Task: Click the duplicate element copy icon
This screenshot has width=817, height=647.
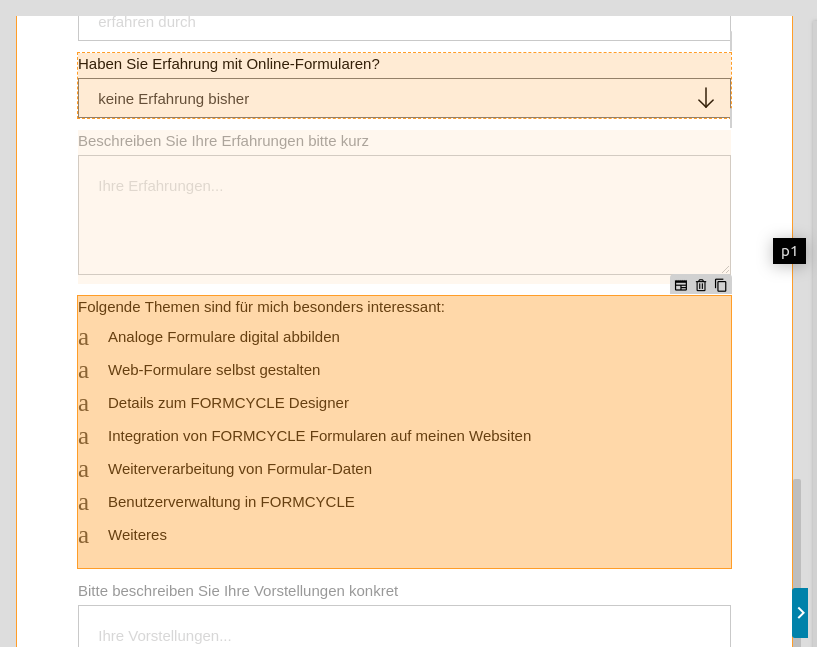Action: pos(721,285)
